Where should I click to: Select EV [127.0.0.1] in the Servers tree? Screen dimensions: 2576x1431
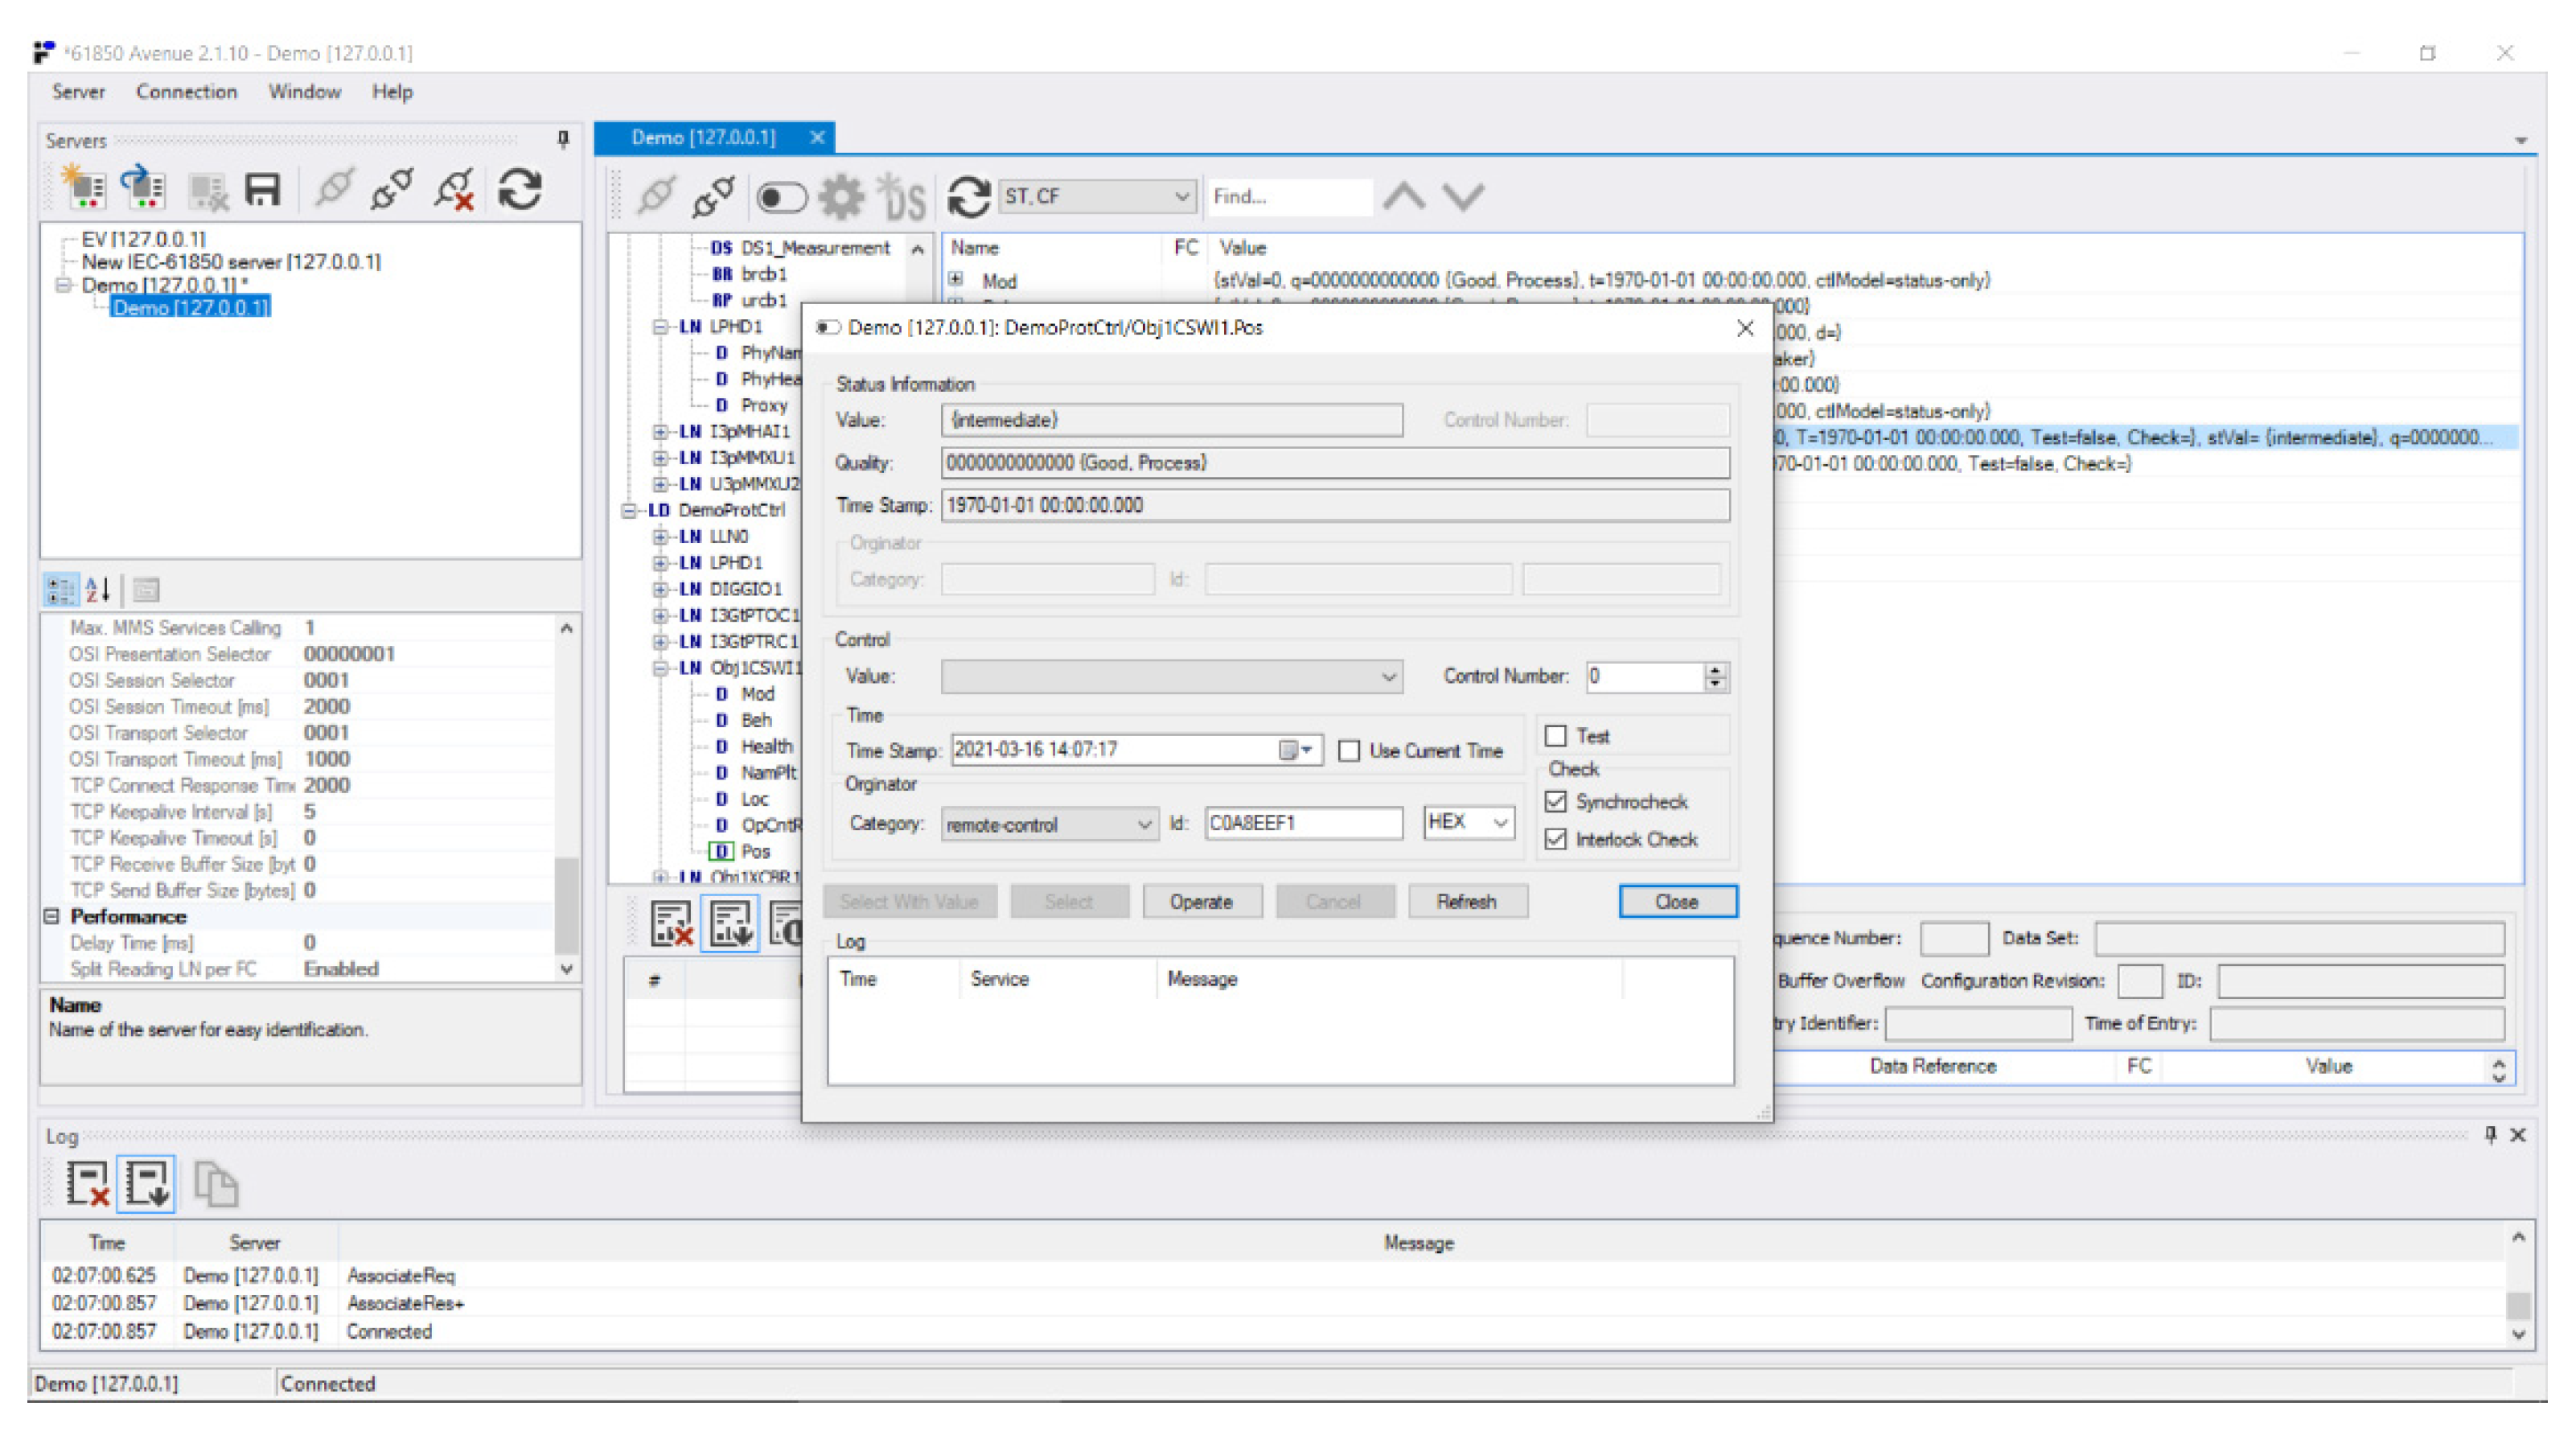pyautogui.click(x=143, y=239)
